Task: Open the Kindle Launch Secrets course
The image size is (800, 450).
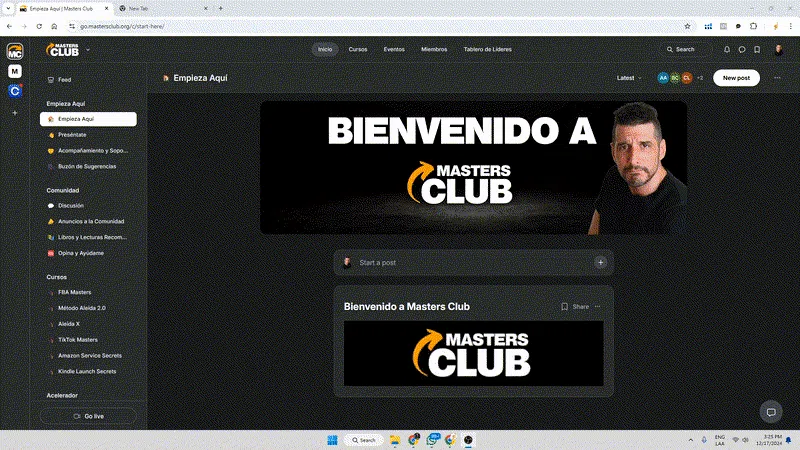Action: 88,371
